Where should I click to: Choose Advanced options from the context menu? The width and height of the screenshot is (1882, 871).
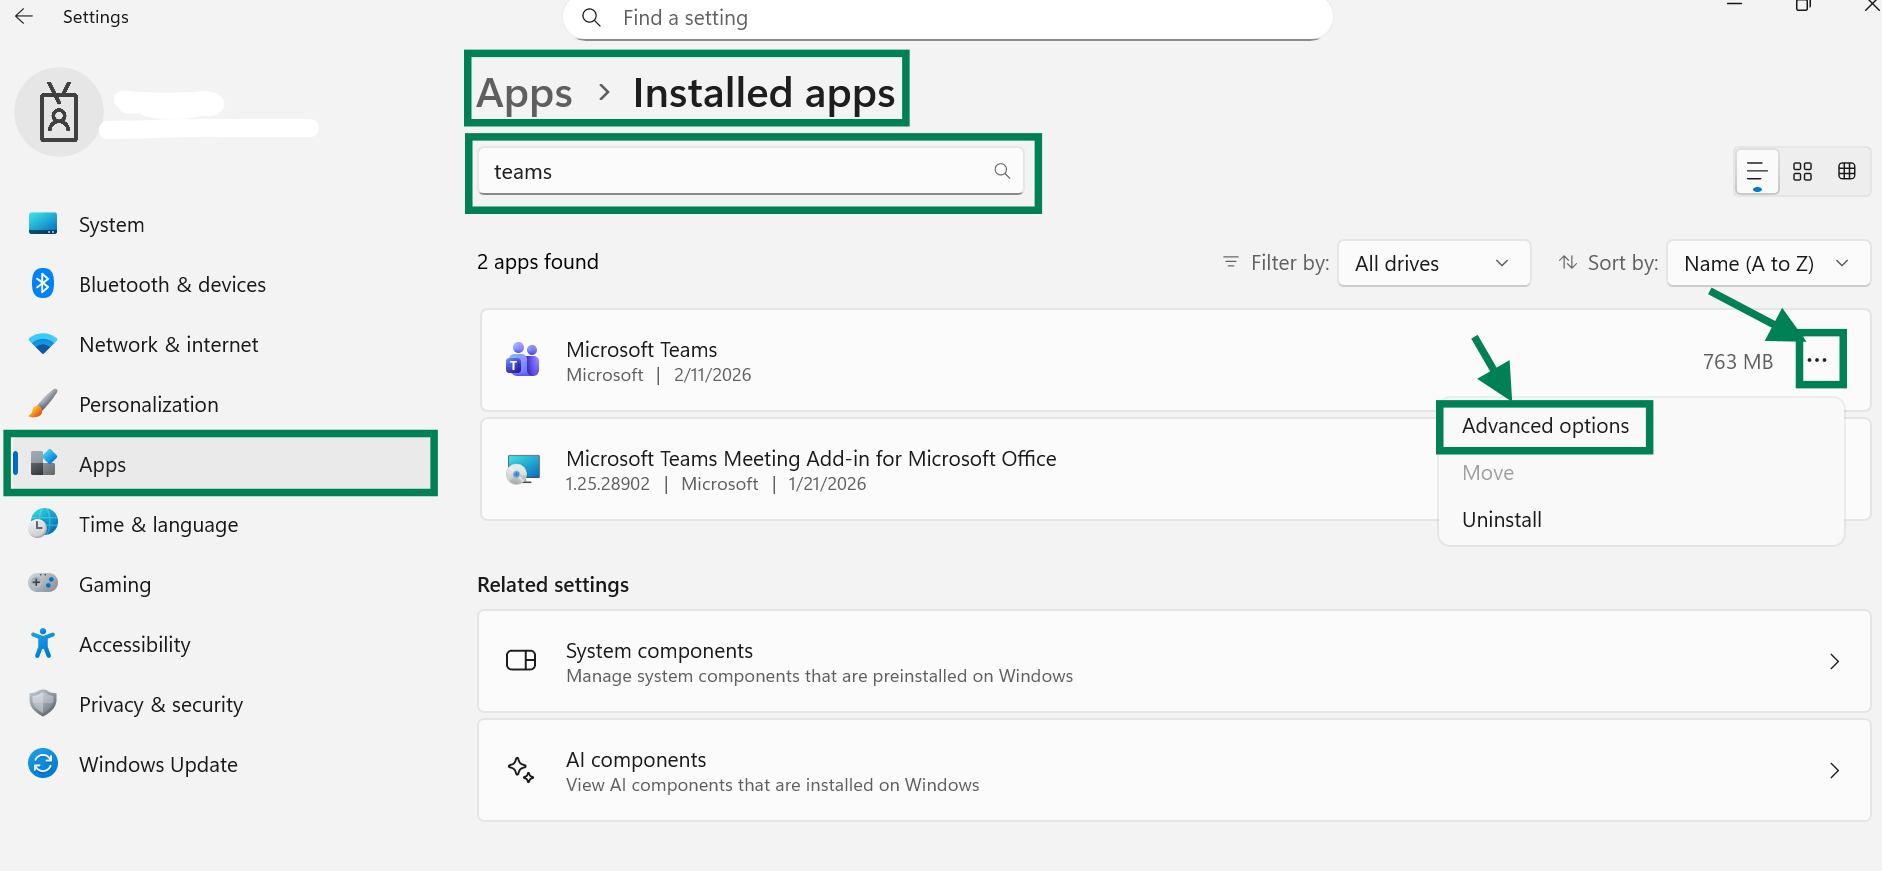point(1545,426)
